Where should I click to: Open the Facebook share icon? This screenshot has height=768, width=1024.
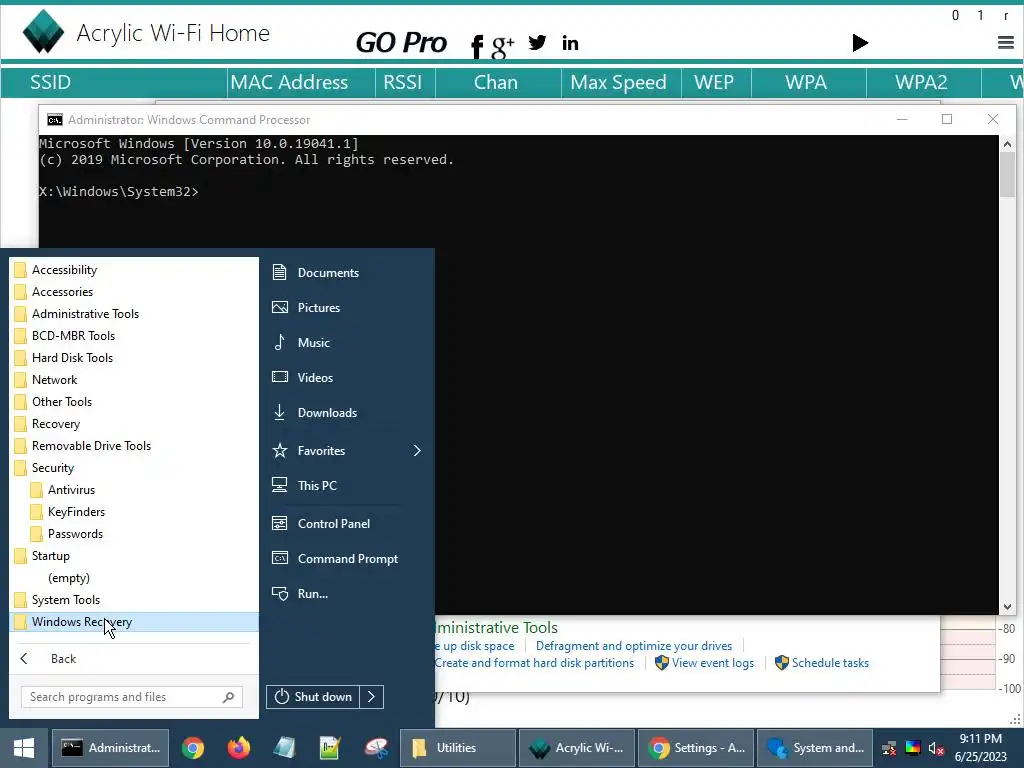click(477, 46)
